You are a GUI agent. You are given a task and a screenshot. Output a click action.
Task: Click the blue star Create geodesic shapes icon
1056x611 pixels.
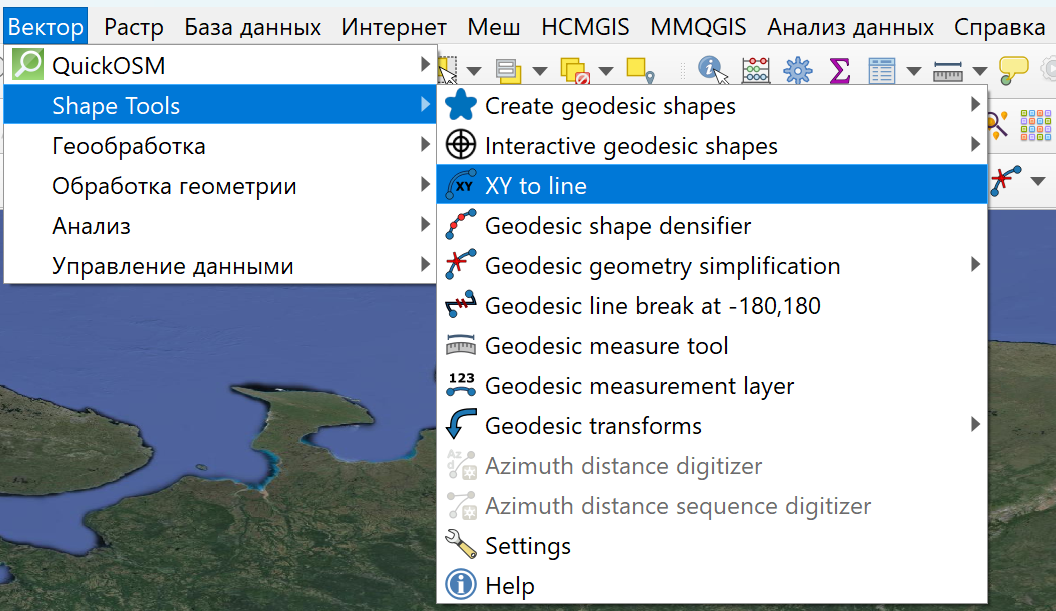461,105
